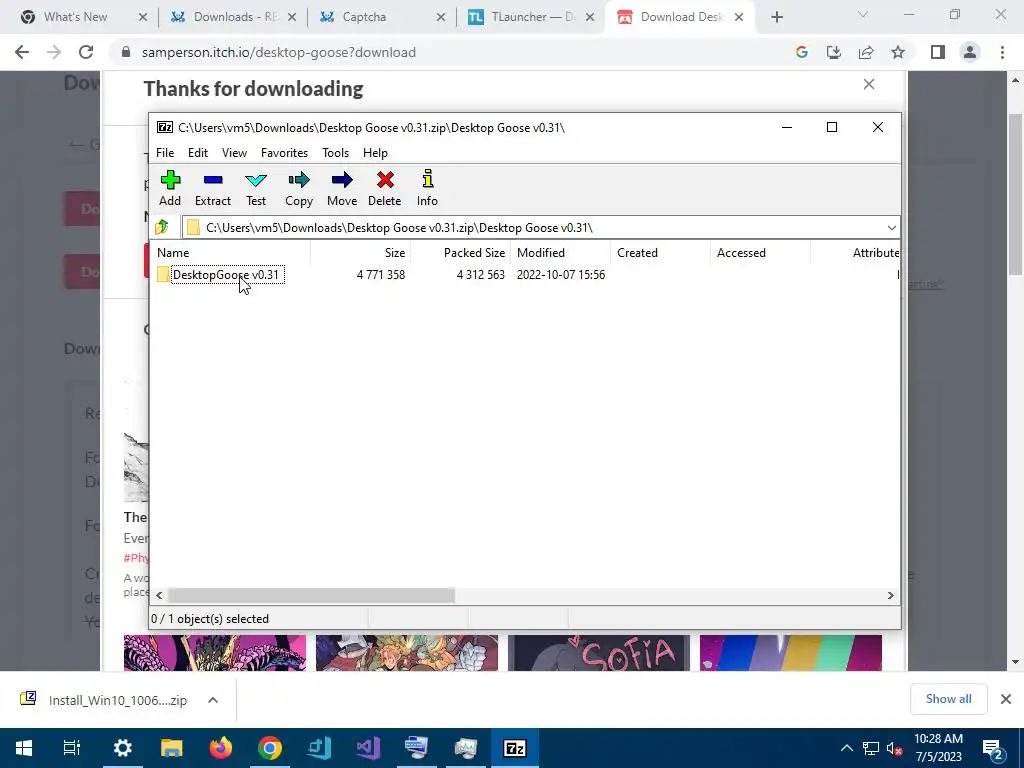
Task: Open the Chrome profile avatar
Action: click(970, 52)
